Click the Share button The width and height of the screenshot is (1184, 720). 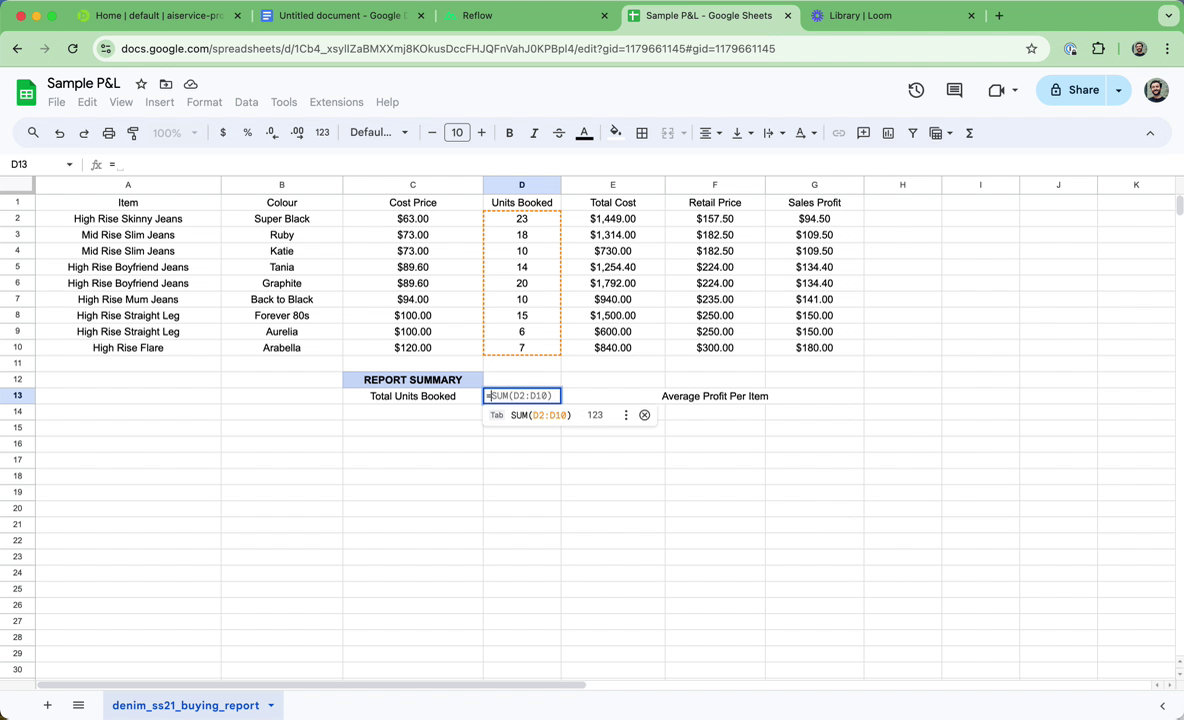[1072, 91]
